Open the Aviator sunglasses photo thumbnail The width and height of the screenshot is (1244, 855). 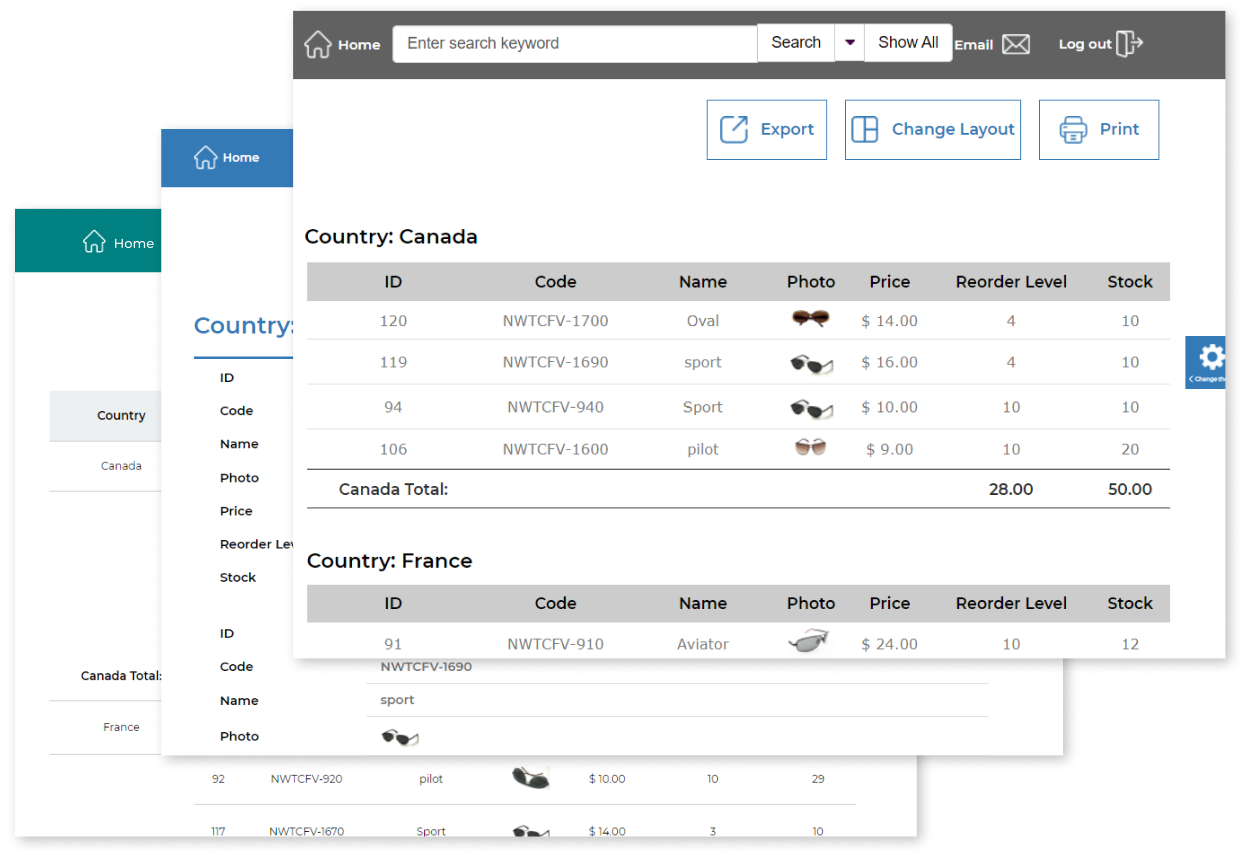coord(810,640)
